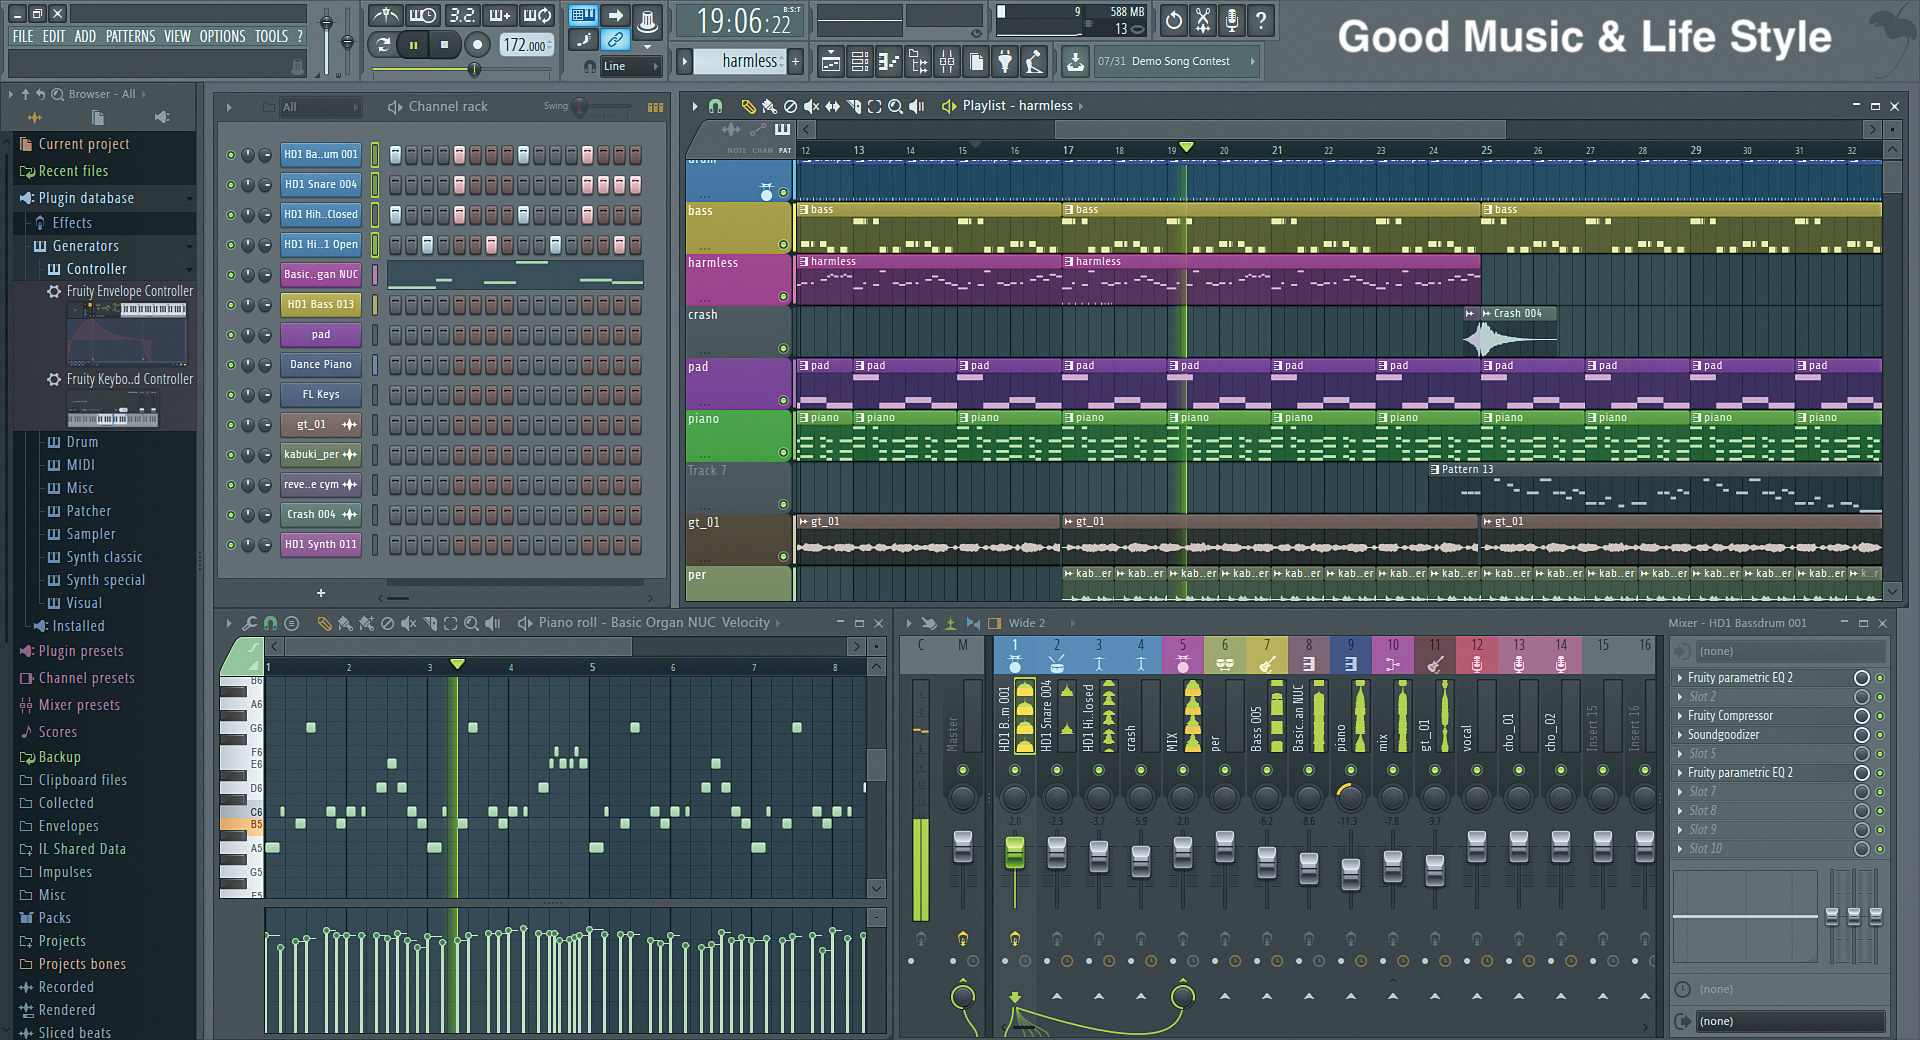Select the Piano roll draw pencil tool
Viewport: 1920px width, 1040px height.
(x=324, y=623)
